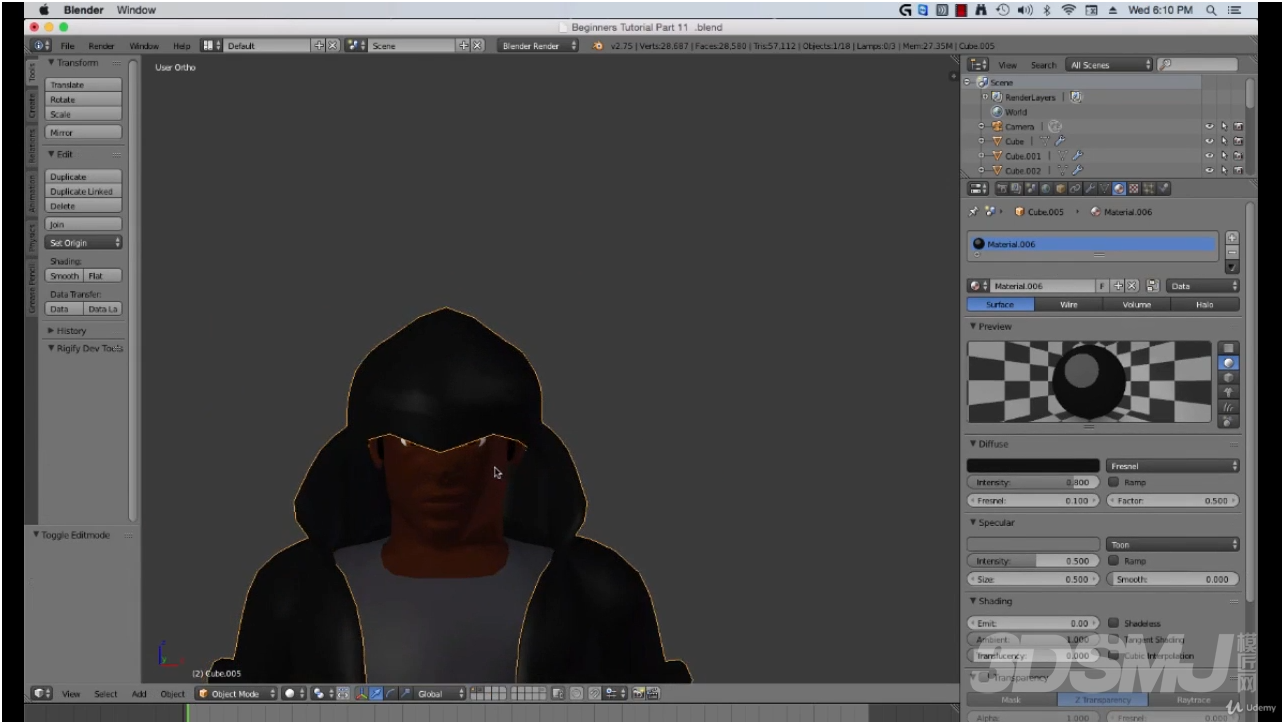Screen dimensions: 1284x724
Task: Open the Physics properties tab icon
Action: coord(1163,188)
